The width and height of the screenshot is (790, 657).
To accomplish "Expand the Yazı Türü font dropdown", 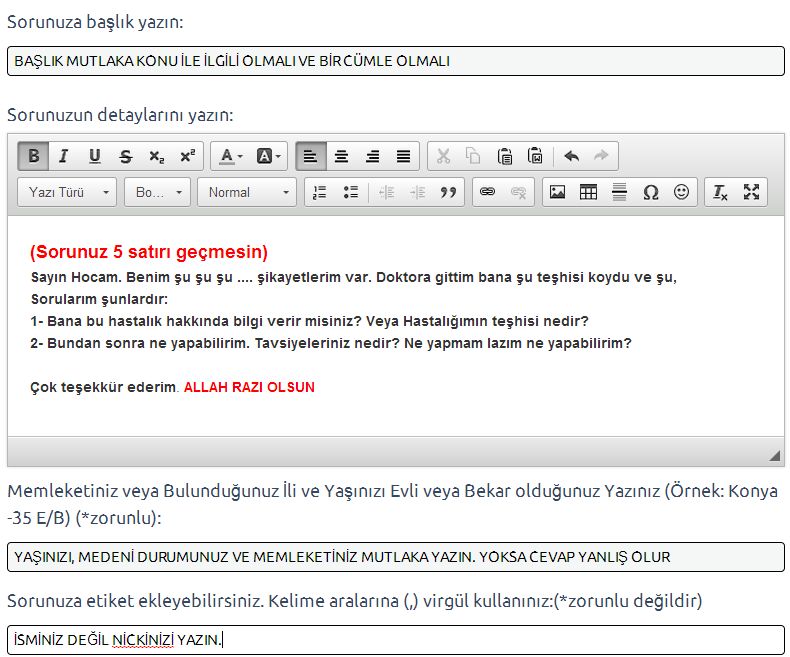I will tap(67, 192).
